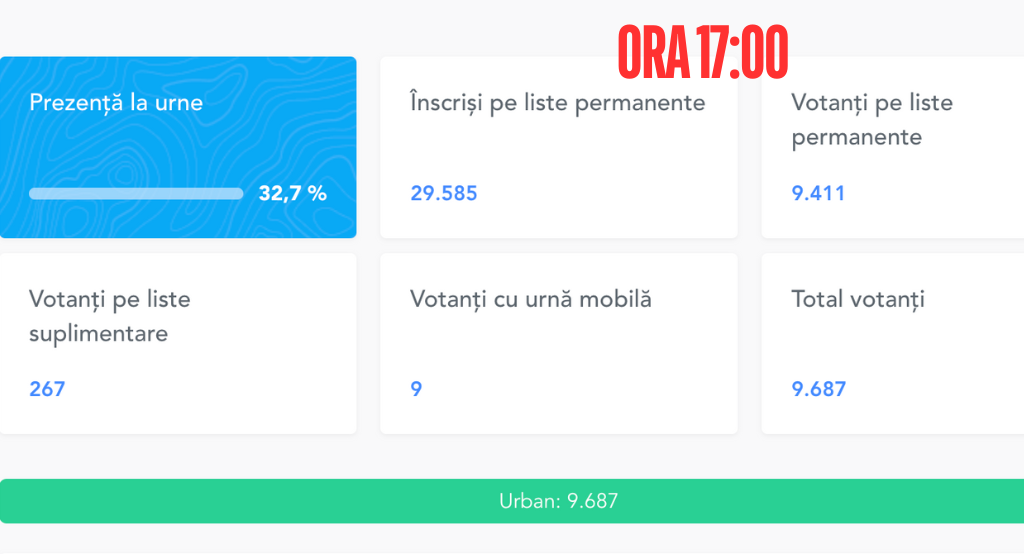Click the turnout progress bar
Viewport: 1024px width, 554px height.
136,193
